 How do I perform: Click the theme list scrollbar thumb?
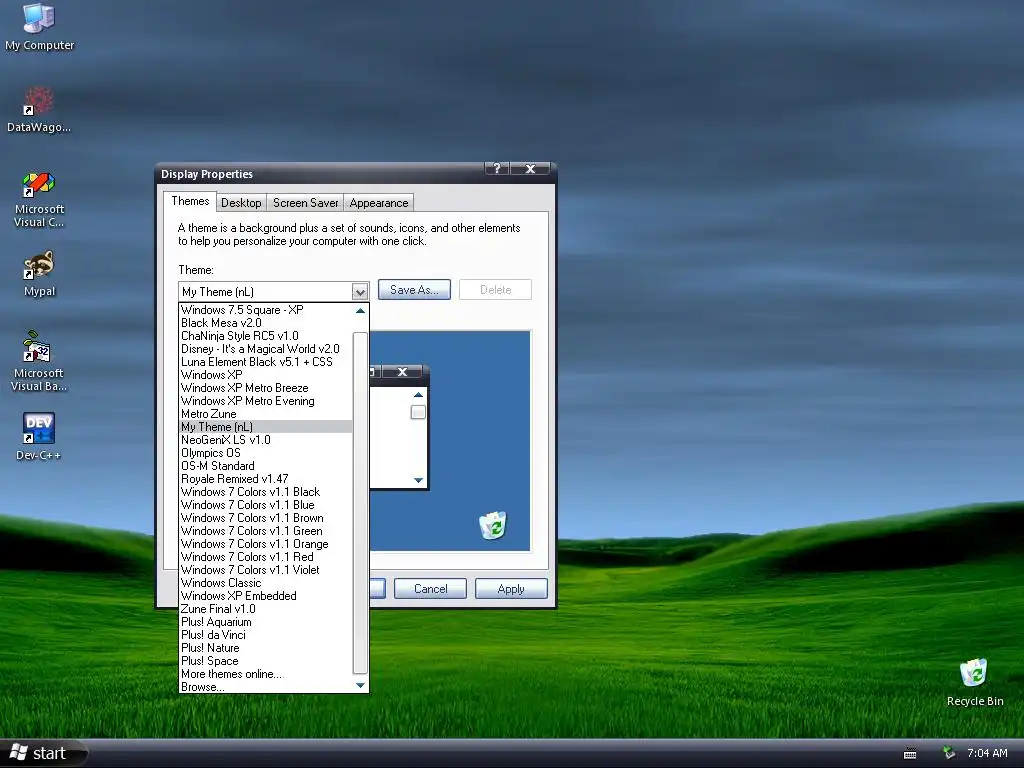(x=360, y=503)
